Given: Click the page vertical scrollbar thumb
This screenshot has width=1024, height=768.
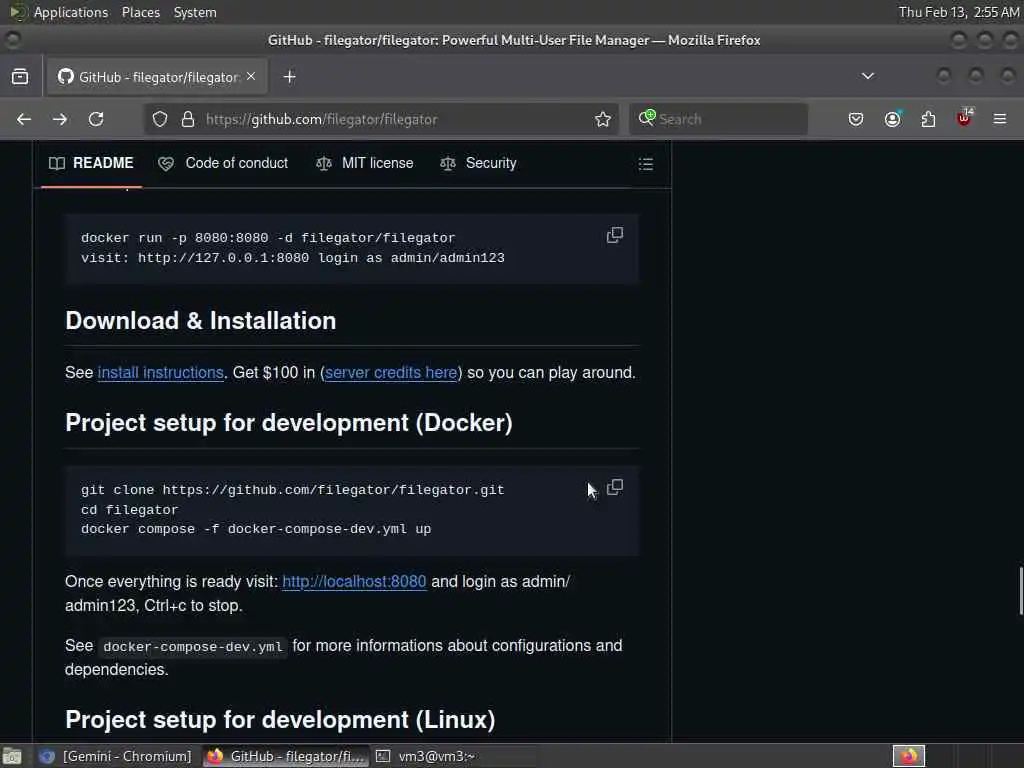Looking at the screenshot, I should (1021, 591).
